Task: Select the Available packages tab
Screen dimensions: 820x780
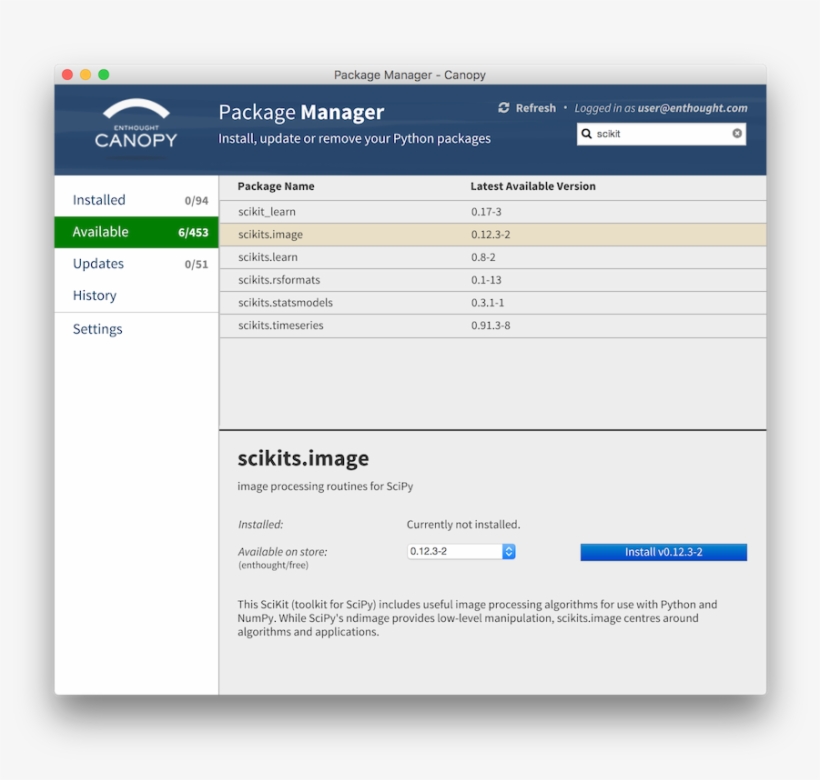Action: 136,232
